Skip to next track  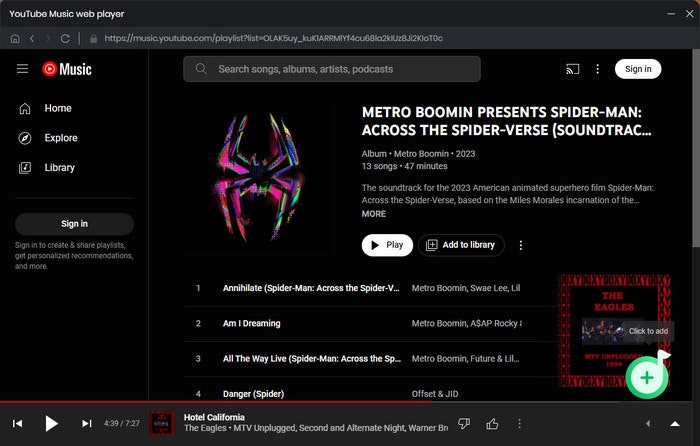(x=87, y=423)
